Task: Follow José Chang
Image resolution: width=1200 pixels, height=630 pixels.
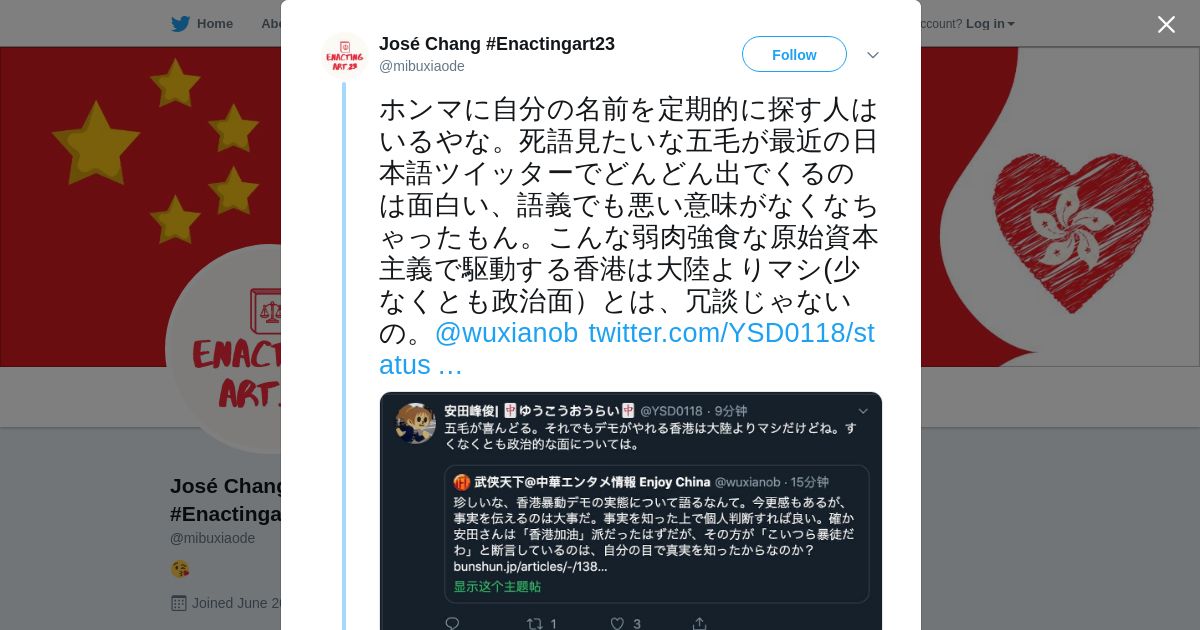Action: click(794, 54)
